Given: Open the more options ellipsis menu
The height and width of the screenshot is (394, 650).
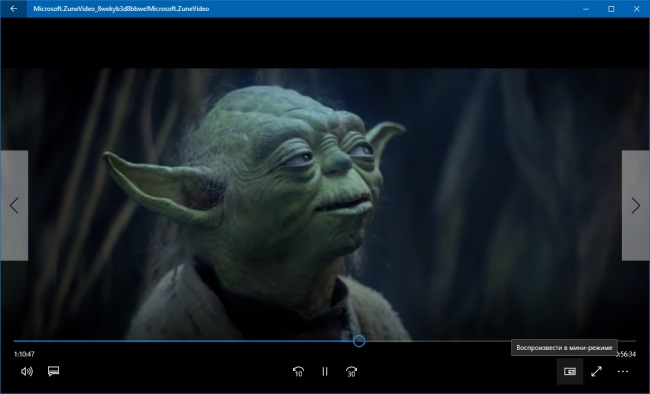Looking at the screenshot, I should coord(623,372).
